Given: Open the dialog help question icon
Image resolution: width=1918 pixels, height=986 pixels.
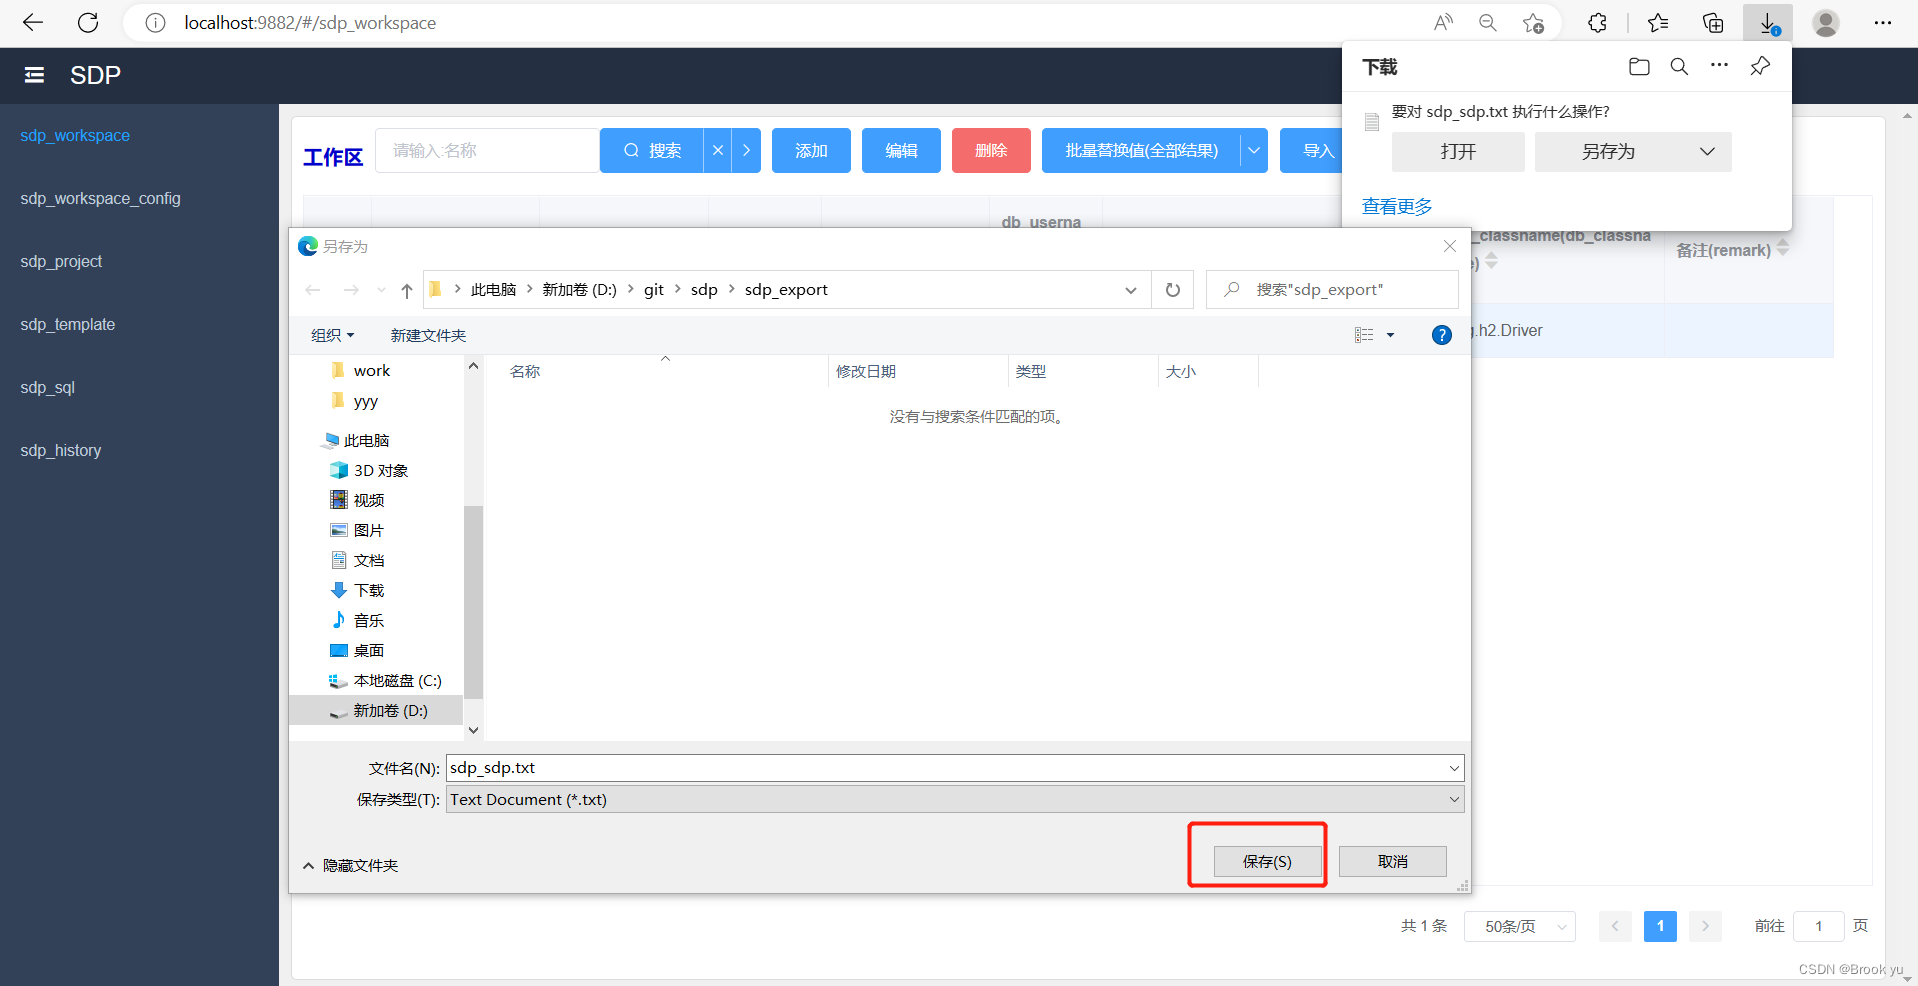Looking at the screenshot, I should coord(1441,335).
